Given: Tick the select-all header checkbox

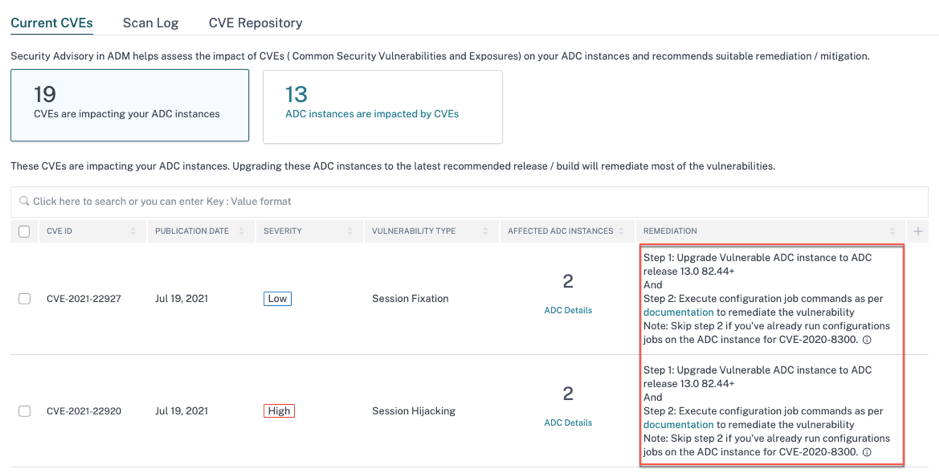Looking at the screenshot, I should (24, 231).
